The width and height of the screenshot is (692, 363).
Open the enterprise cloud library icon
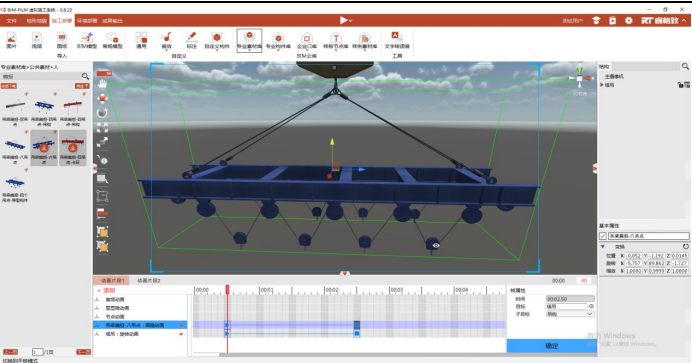(x=307, y=40)
